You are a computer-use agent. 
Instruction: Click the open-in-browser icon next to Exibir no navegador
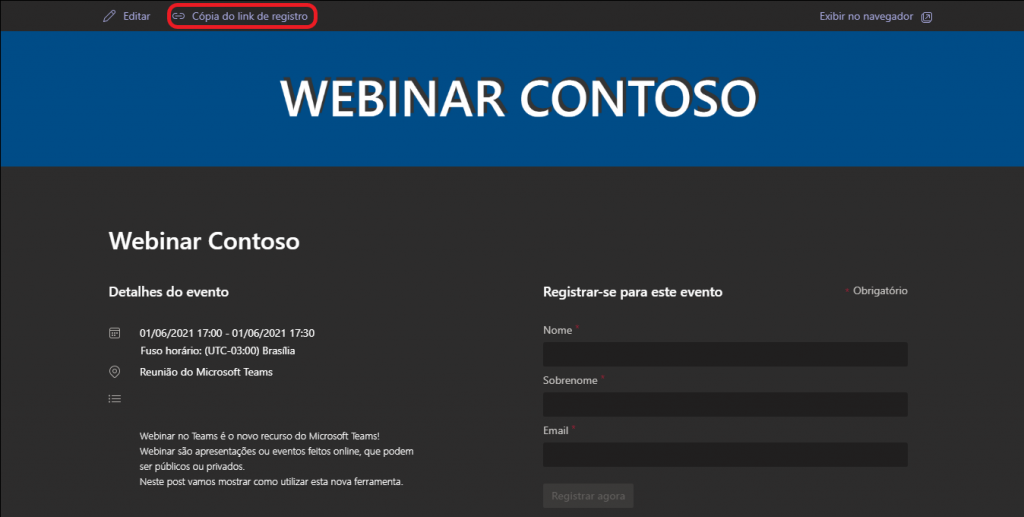coord(926,17)
